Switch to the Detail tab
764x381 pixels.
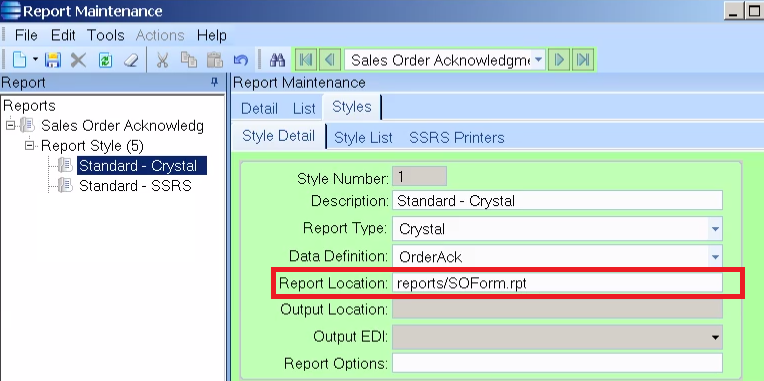coord(259,108)
